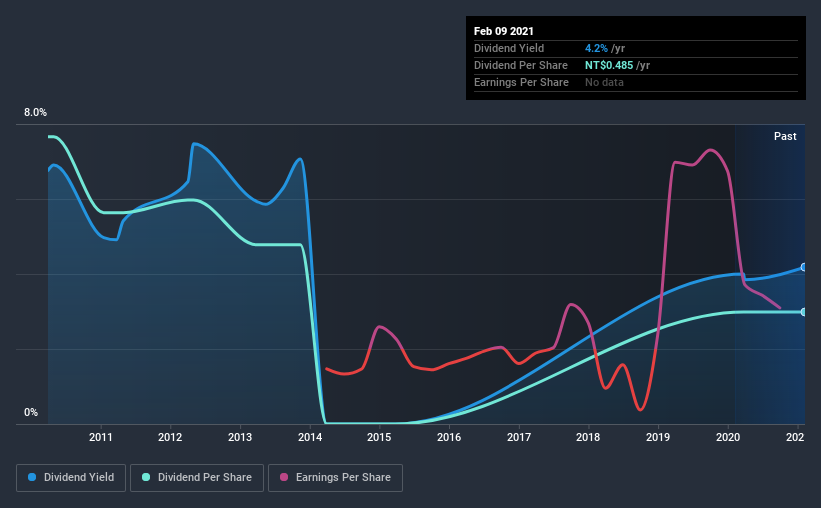Click the 2014 x-axis label

(310, 437)
